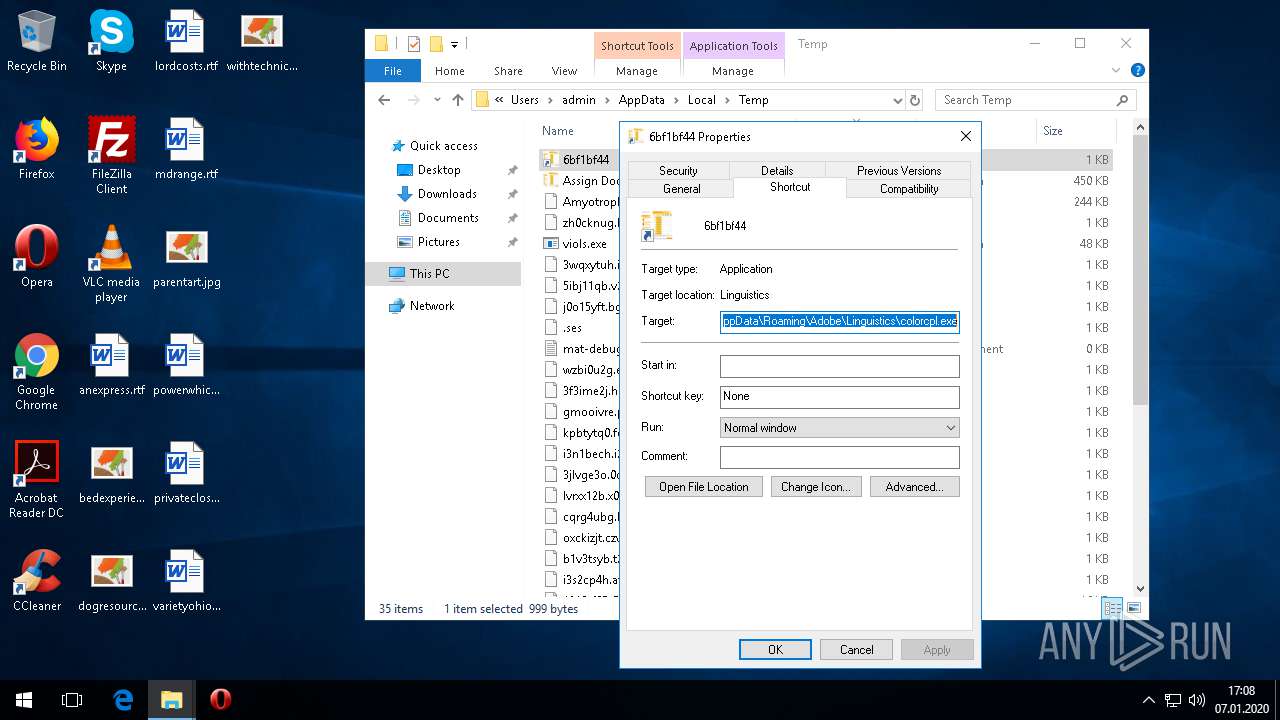Click the Comment field
Screen dimensions: 1280x720
coord(840,457)
